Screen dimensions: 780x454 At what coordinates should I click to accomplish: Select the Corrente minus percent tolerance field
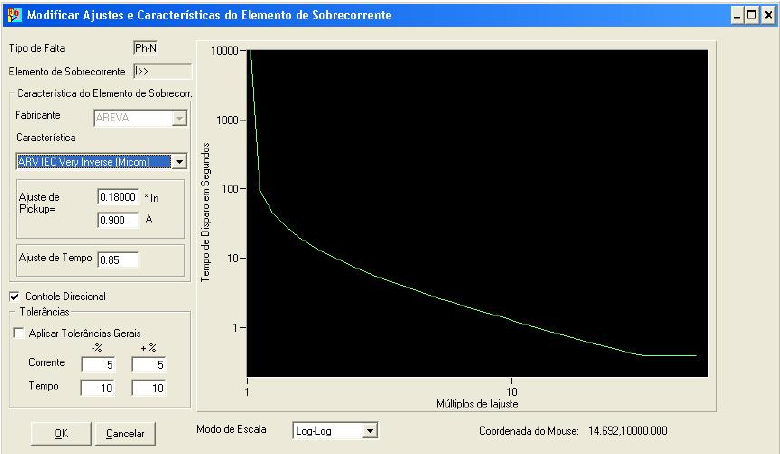click(x=98, y=364)
